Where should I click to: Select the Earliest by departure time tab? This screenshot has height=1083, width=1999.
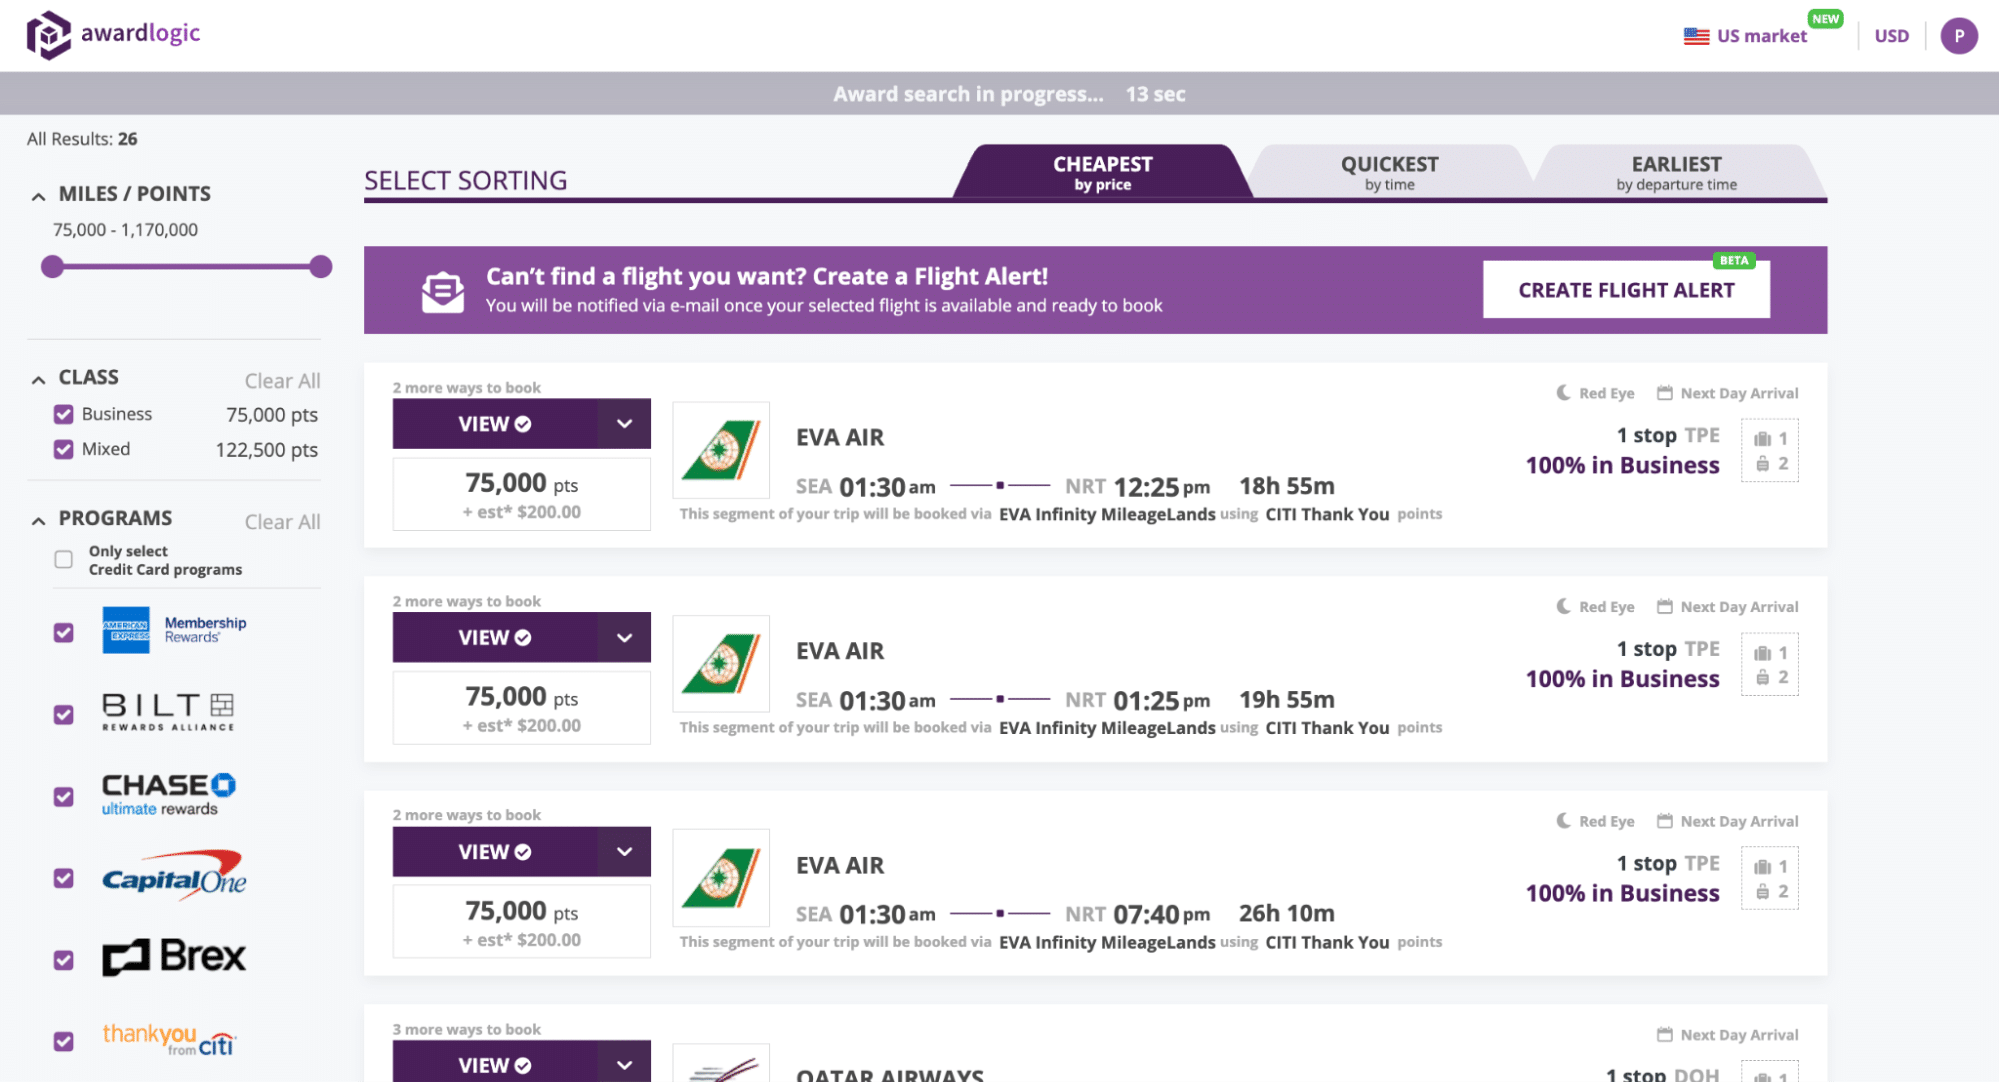coord(1676,172)
